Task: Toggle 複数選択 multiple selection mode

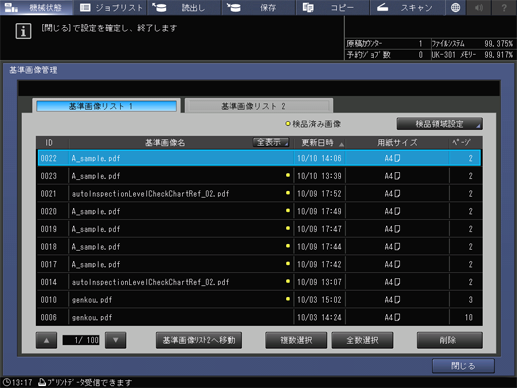Action: click(x=296, y=340)
